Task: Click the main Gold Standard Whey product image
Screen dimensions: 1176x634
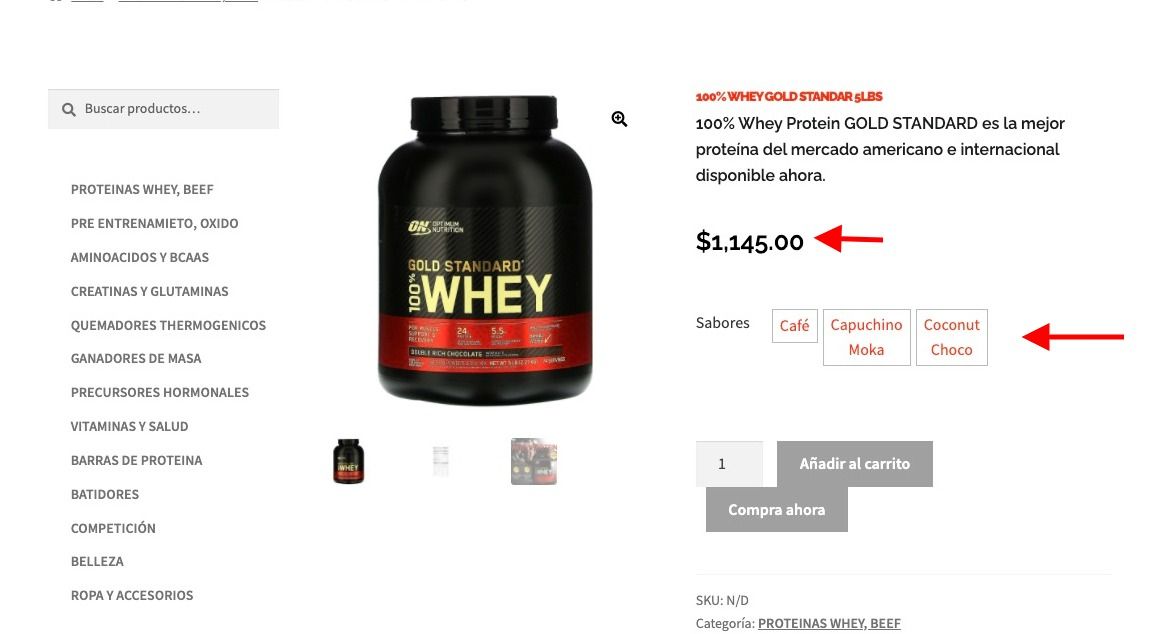Action: tap(484, 250)
